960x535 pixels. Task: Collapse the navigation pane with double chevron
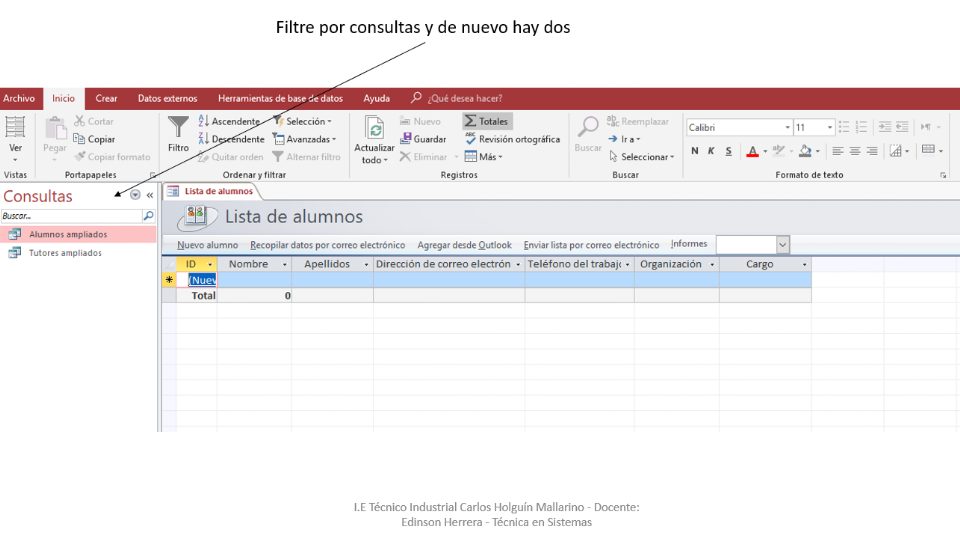tap(150, 196)
